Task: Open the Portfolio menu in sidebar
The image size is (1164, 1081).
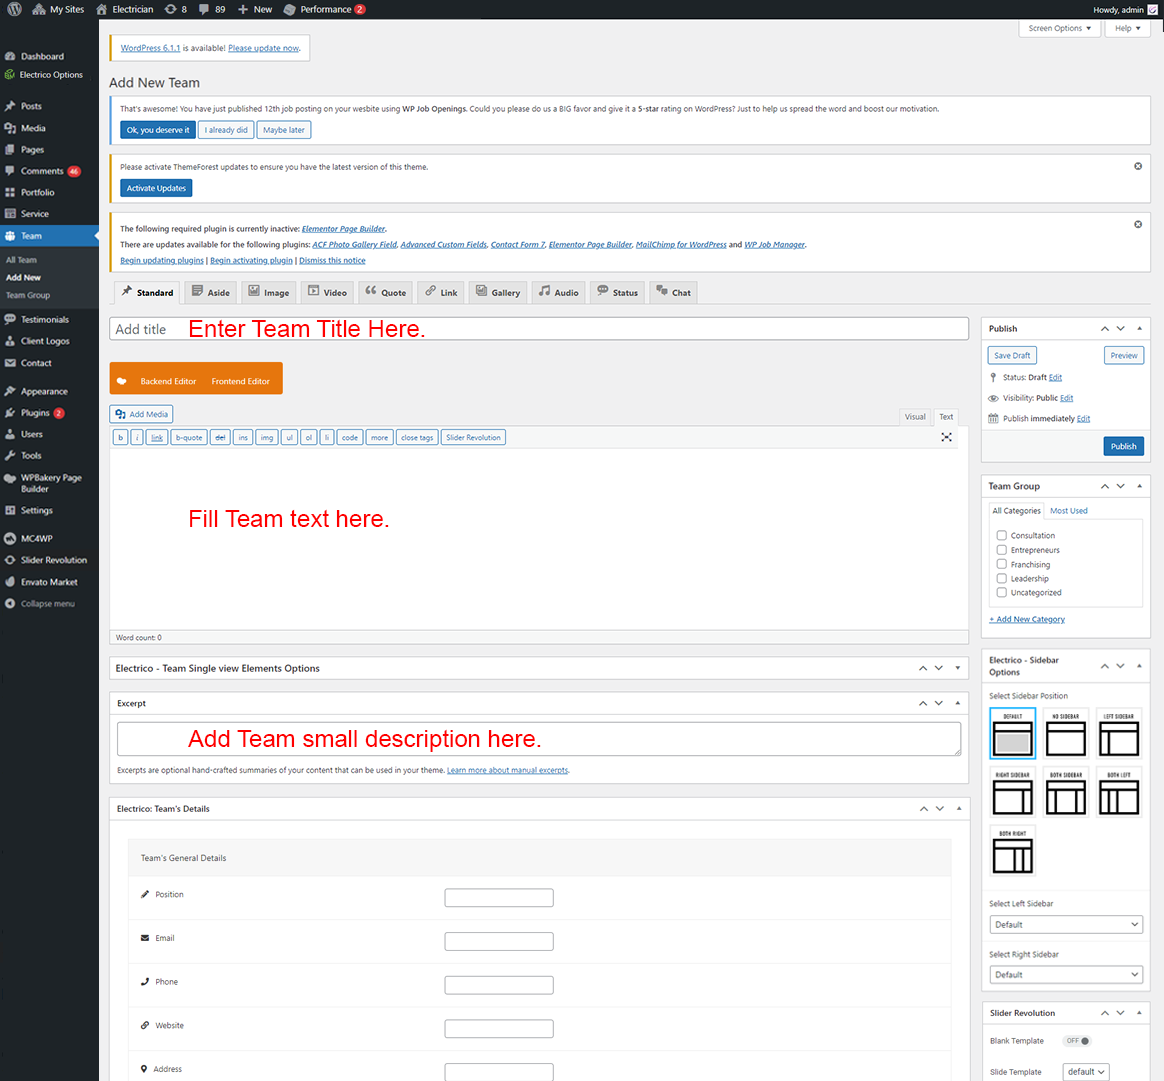Action: (x=38, y=192)
